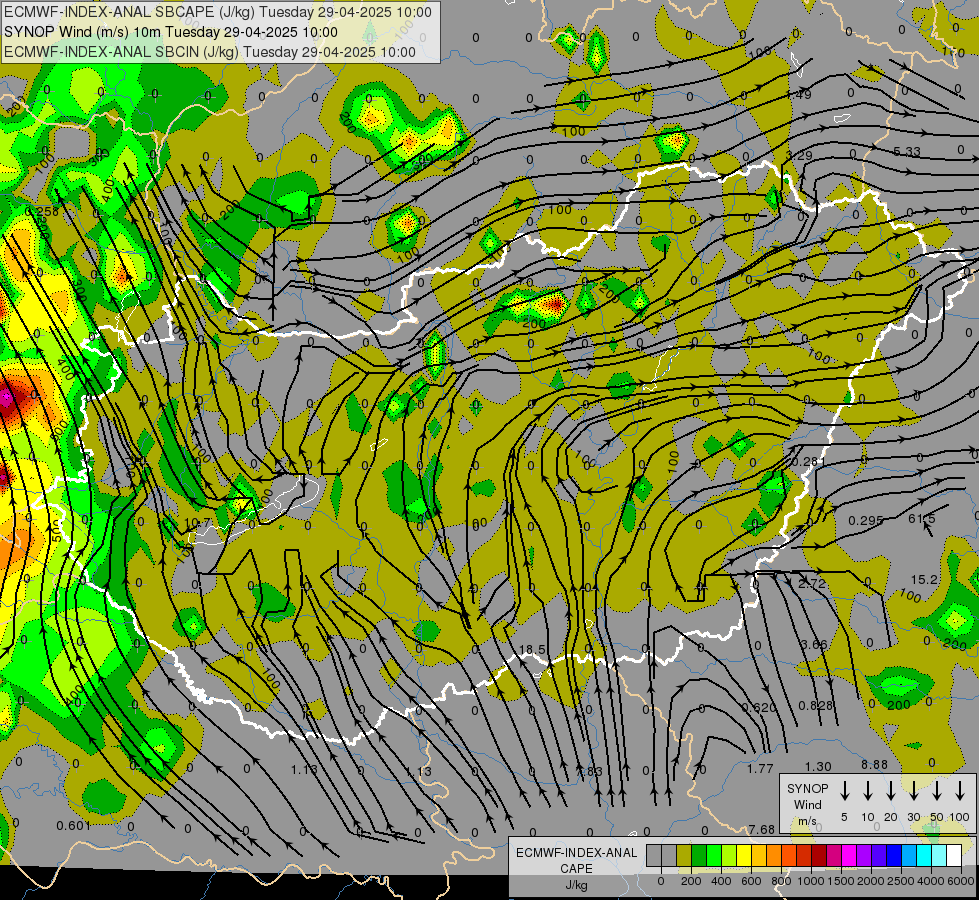This screenshot has height=900, width=979.
Task: Click the 5 m/s wind arrow in legend
Action: (x=845, y=791)
